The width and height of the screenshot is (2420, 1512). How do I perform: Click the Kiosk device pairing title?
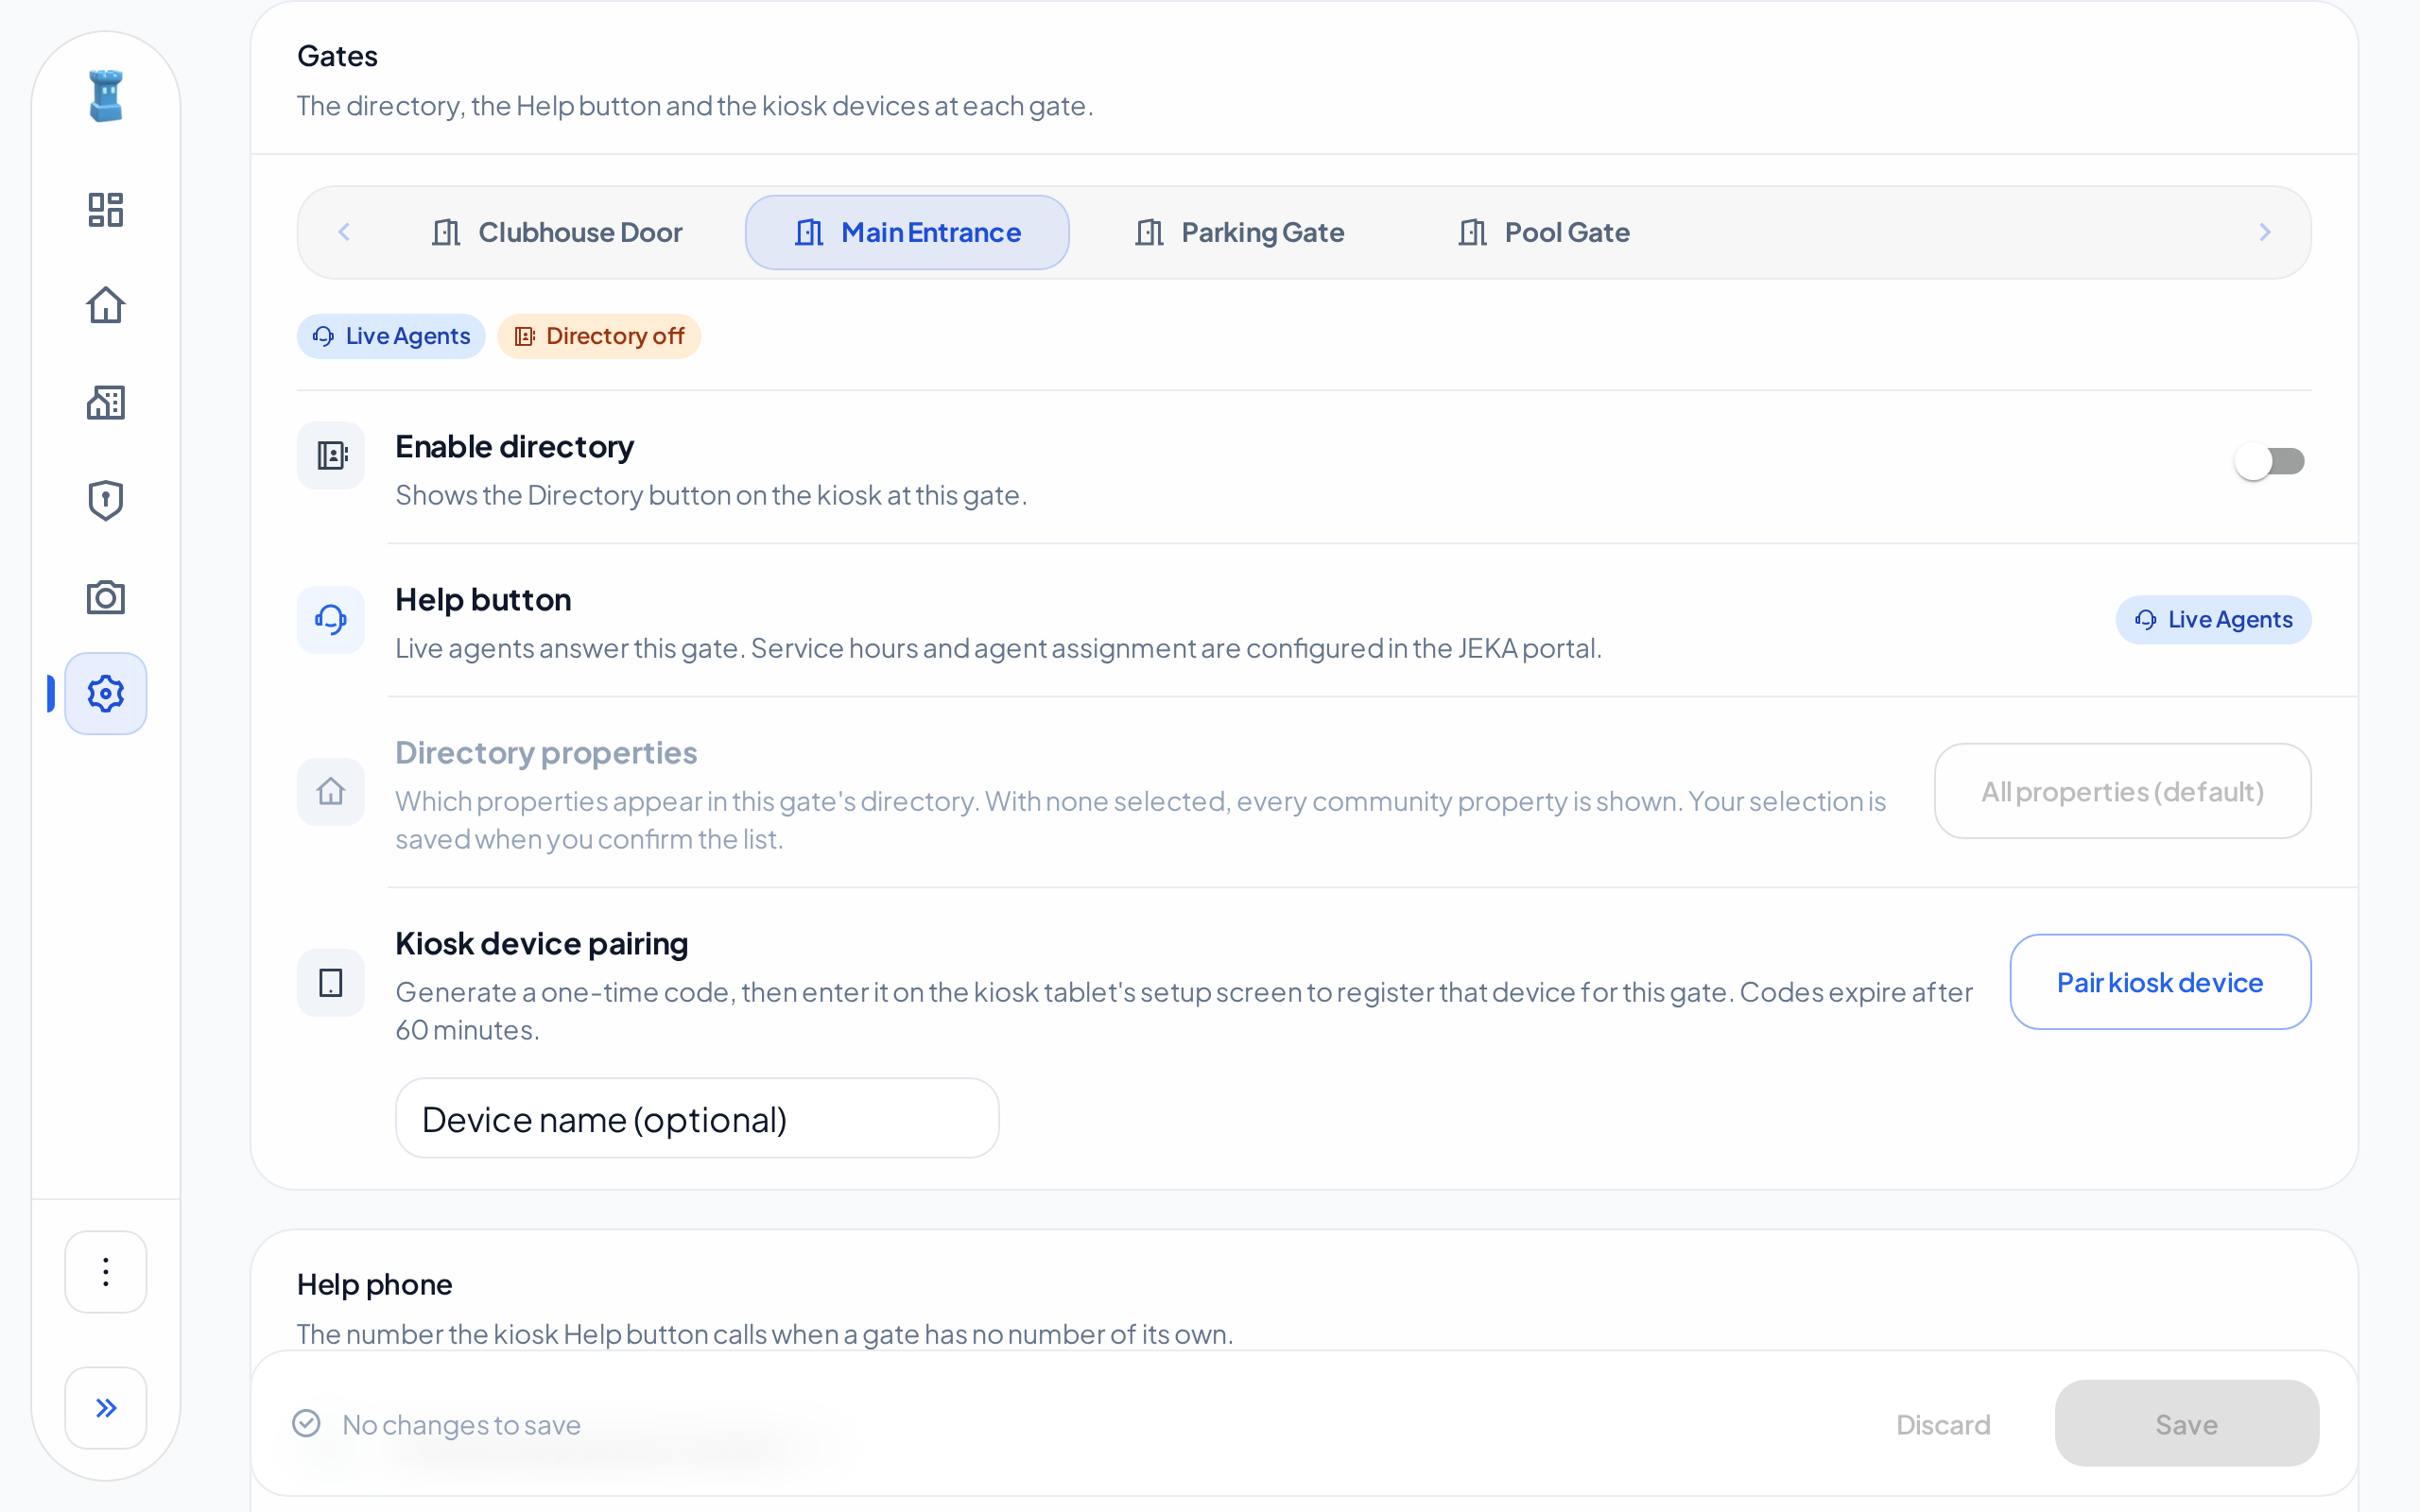coord(541,944)
